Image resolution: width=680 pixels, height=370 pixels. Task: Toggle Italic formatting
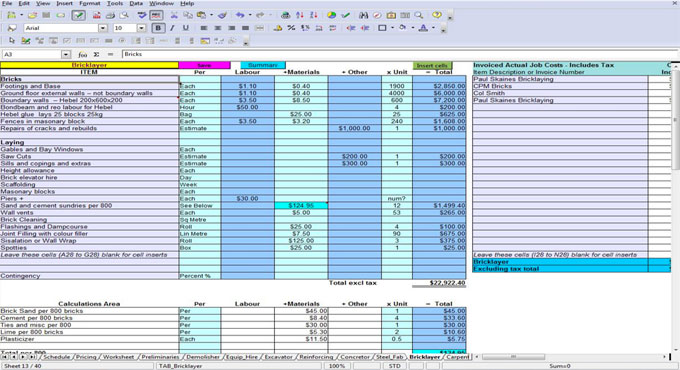pyautogui.click(x=172, y=28)
